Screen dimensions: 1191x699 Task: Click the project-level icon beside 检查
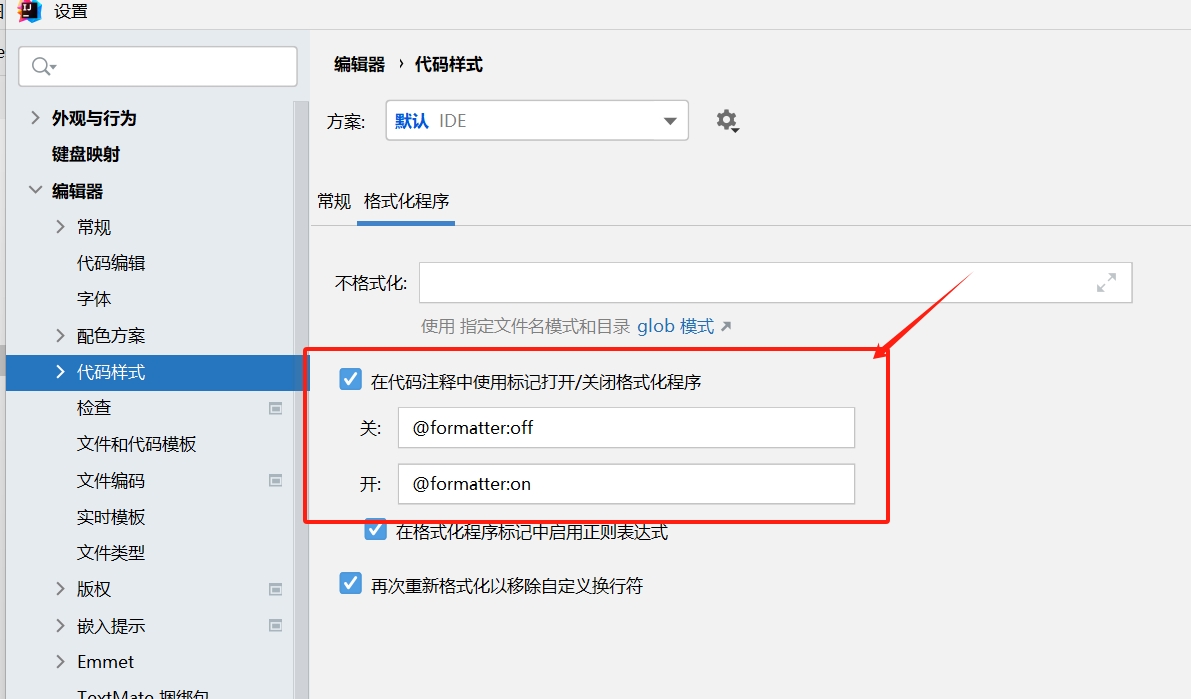[x=276, y=408]
